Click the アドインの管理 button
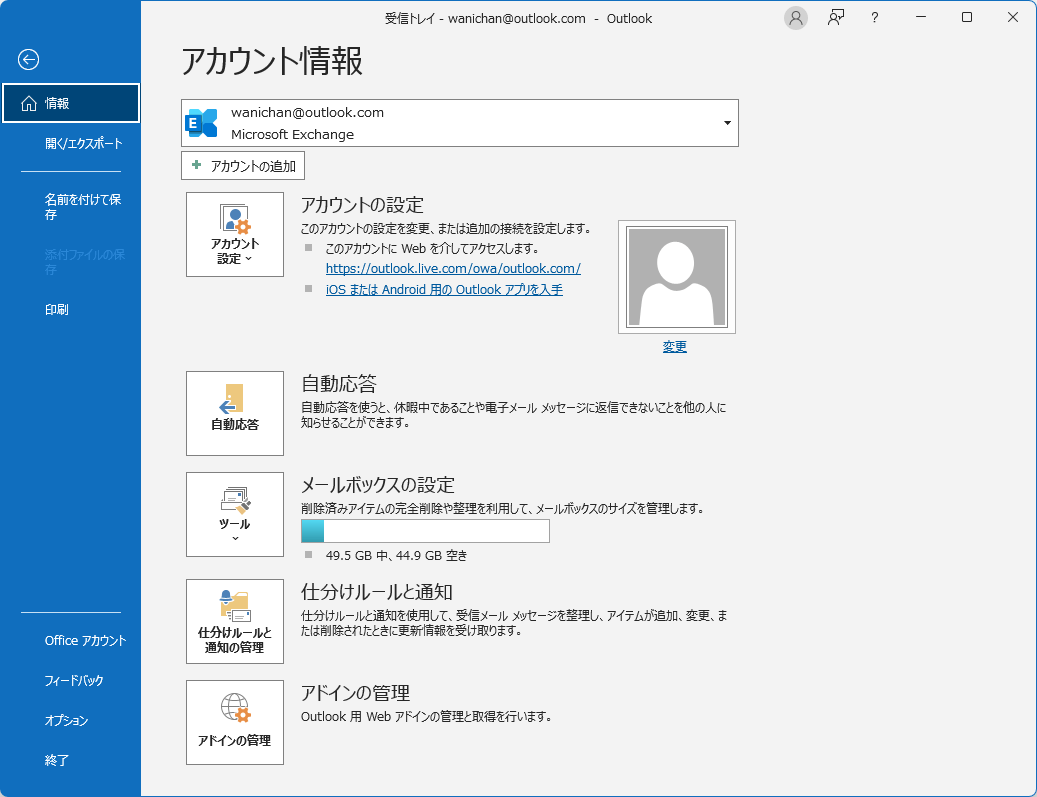Screen dimensions: 1037x797 [235, 723]
